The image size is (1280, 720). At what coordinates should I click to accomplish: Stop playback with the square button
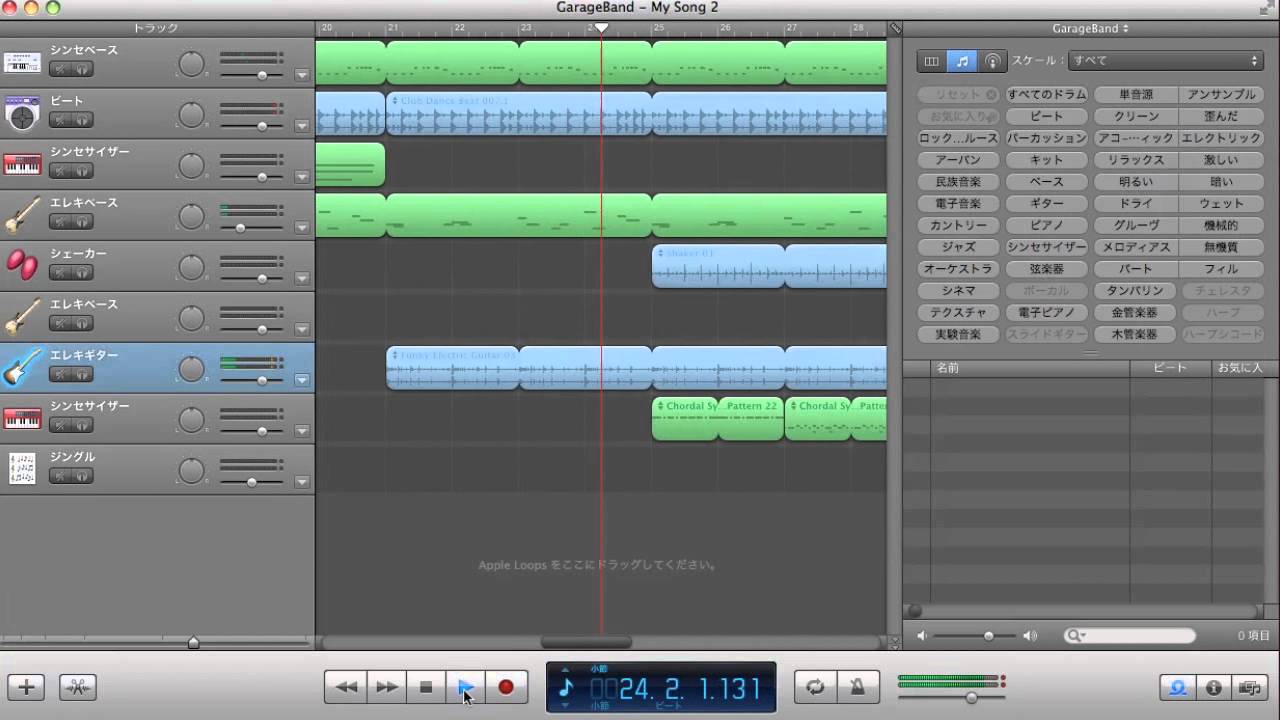[426, 687]
